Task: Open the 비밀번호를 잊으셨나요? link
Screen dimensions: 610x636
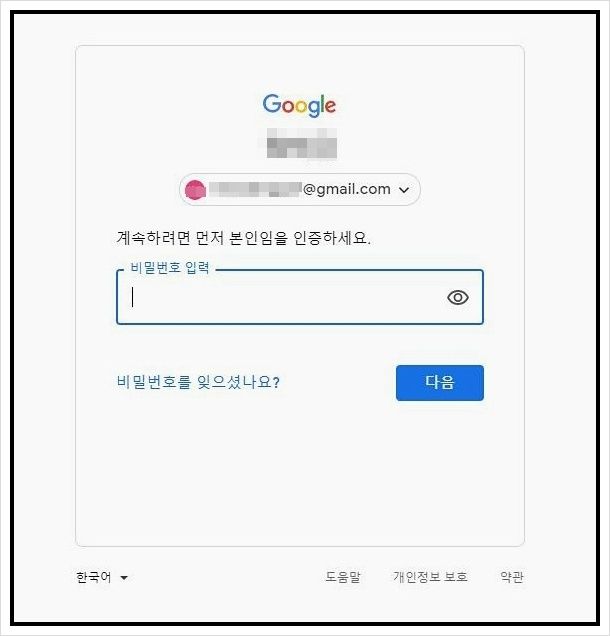Action: coord(198,382)
